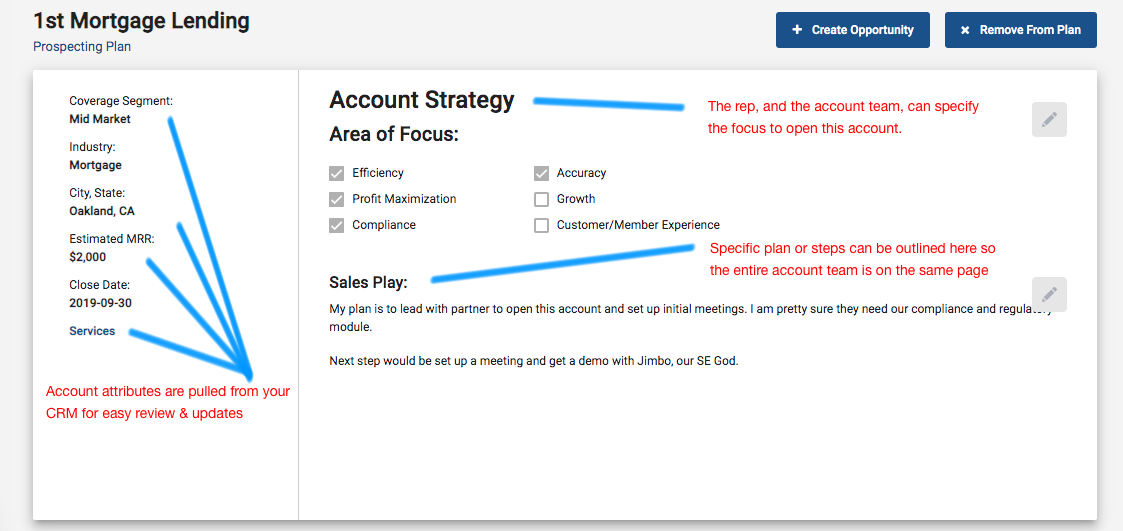This screenshot has height=531, width=1123.
Task: Click the Close Date 2019-09-30 value
Action: (100, 302)
